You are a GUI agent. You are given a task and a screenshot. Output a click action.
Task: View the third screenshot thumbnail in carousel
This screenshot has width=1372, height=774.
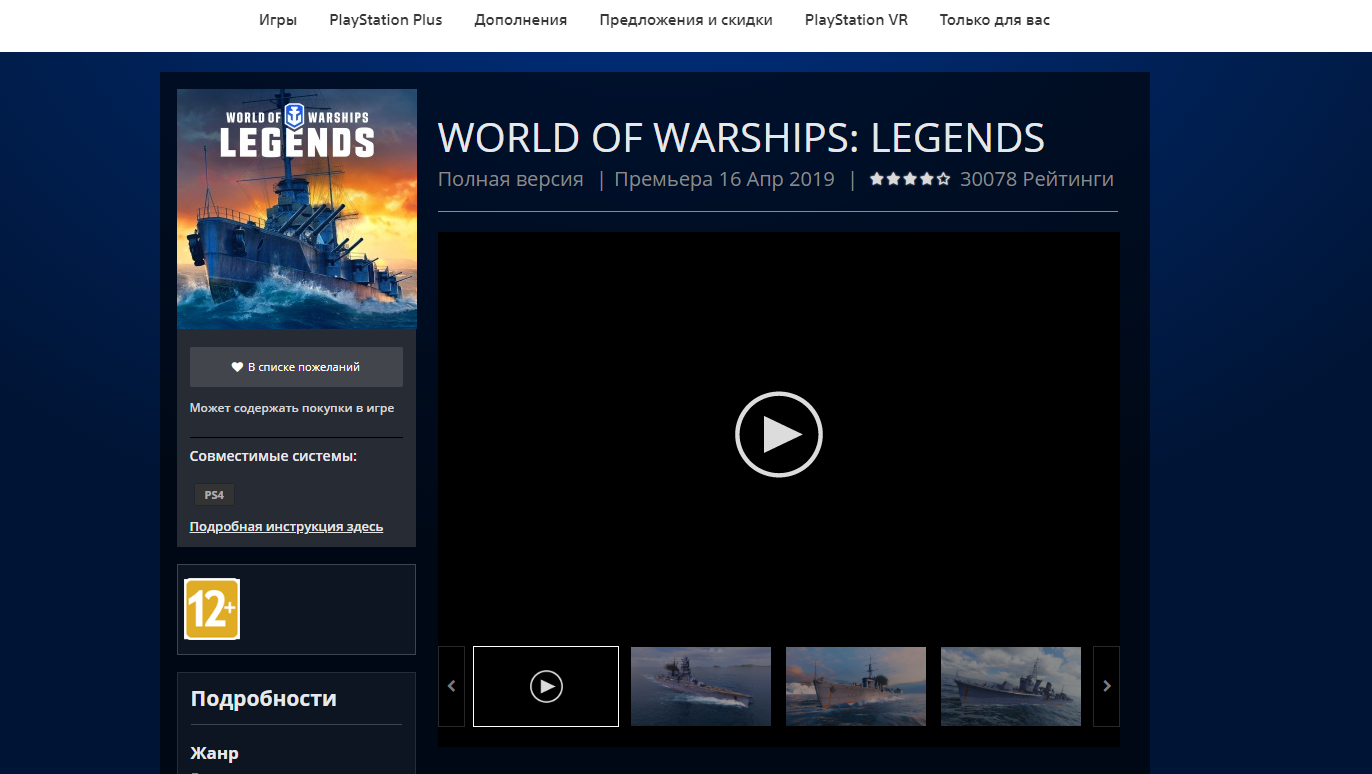coord(1010,686)
